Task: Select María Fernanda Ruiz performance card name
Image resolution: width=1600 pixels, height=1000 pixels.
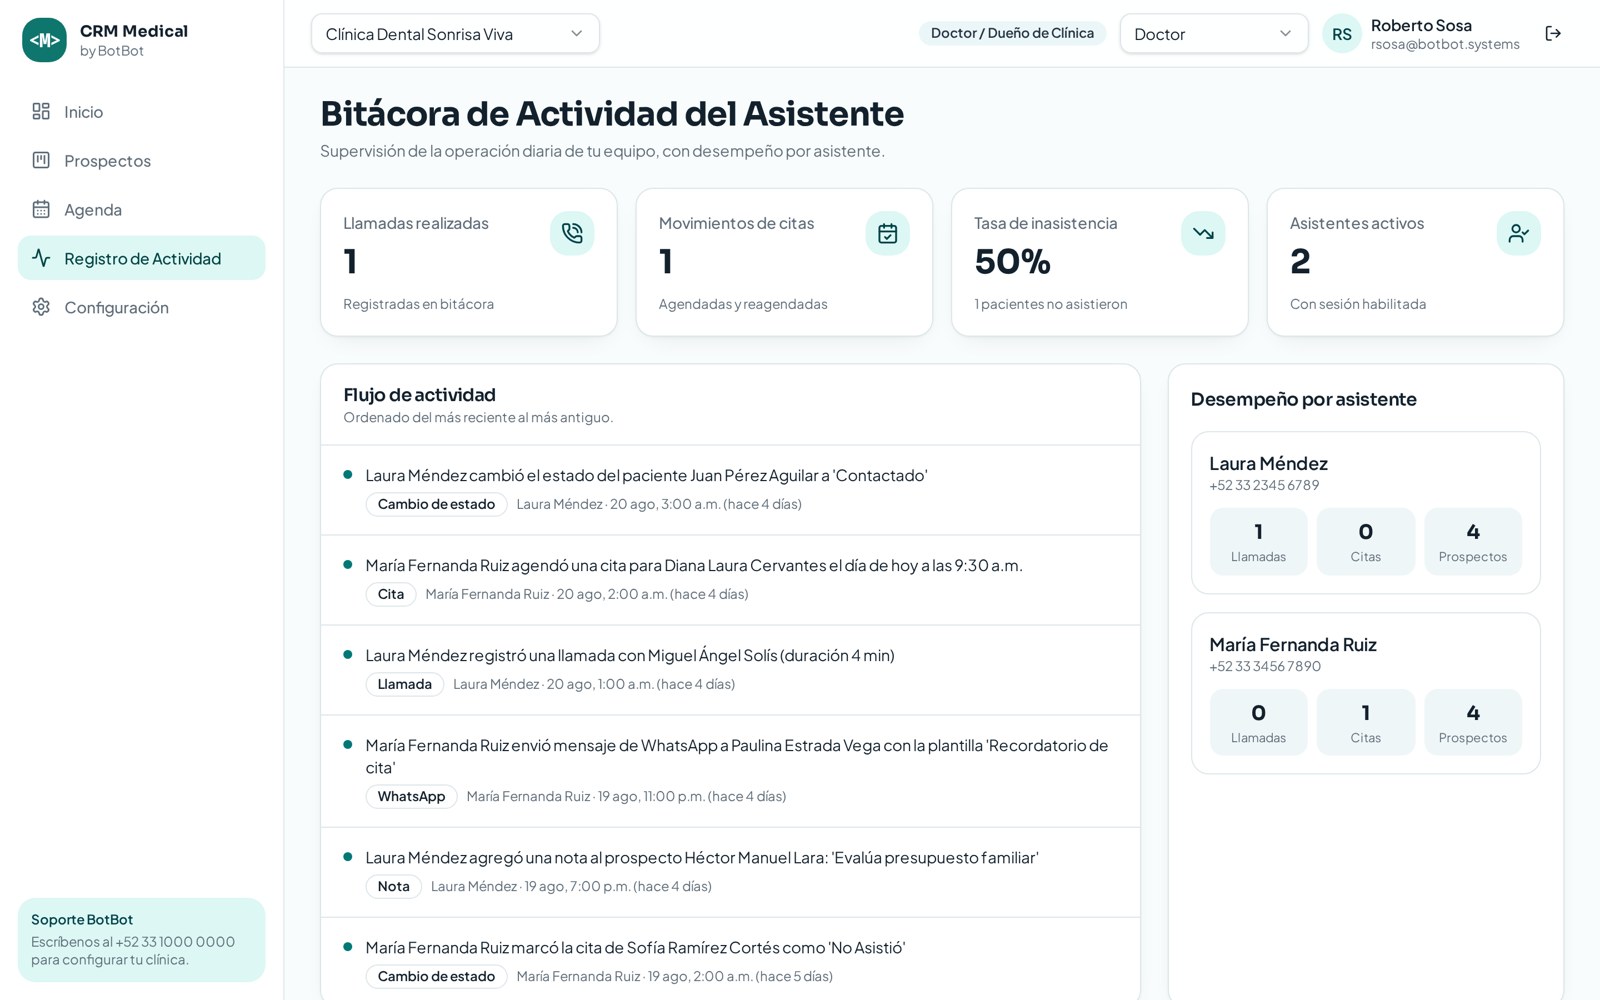Action: tap(1292, 644)
